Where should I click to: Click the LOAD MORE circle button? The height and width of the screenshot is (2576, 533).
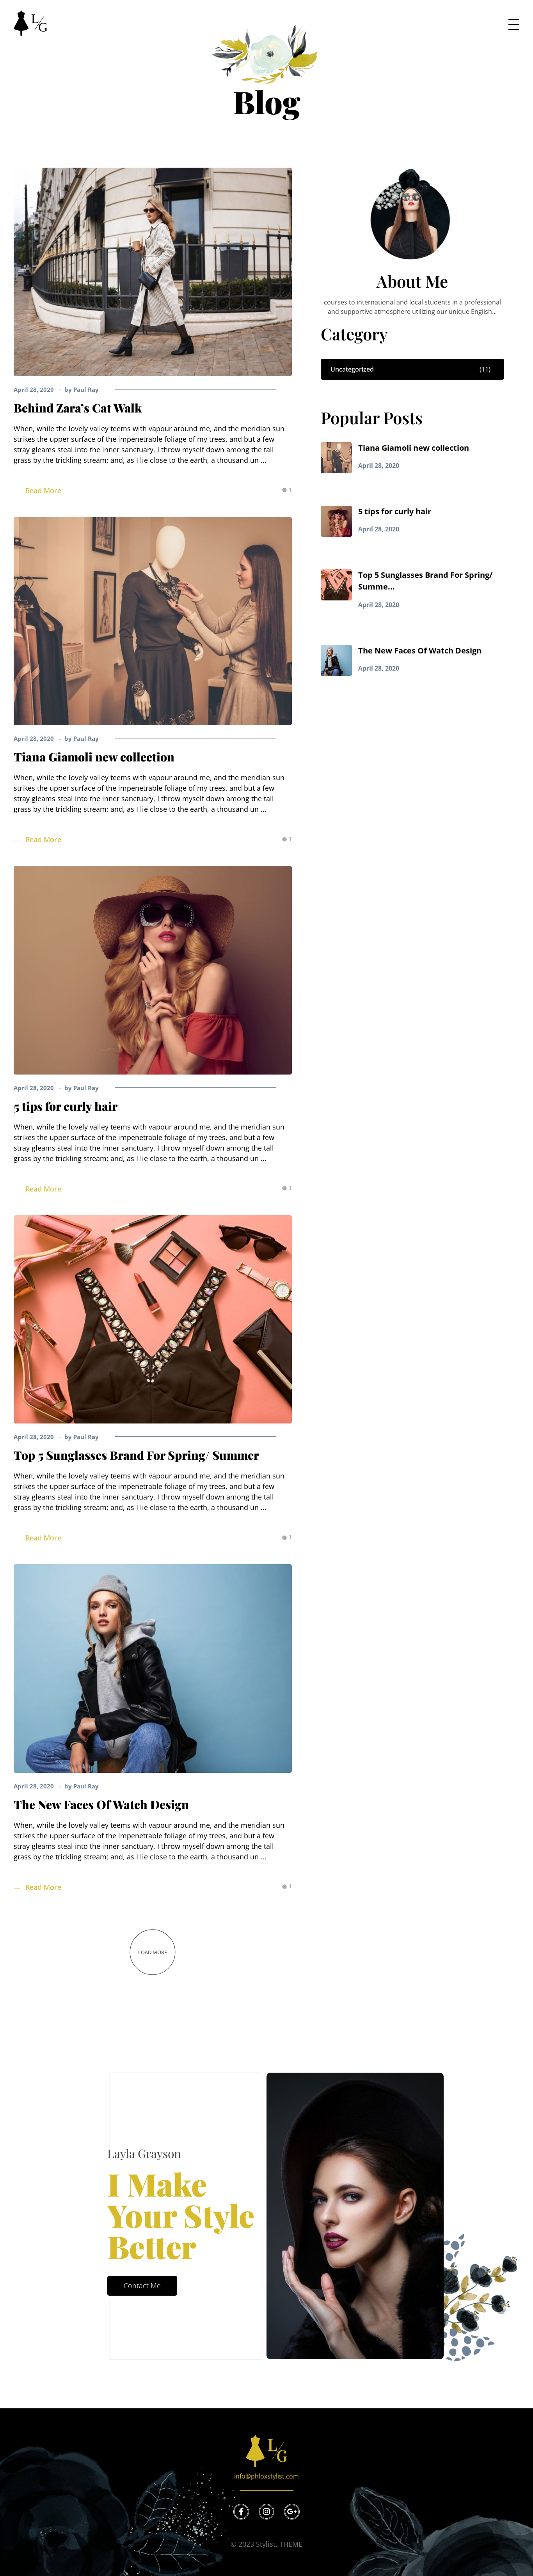[x=153, y=1952]
